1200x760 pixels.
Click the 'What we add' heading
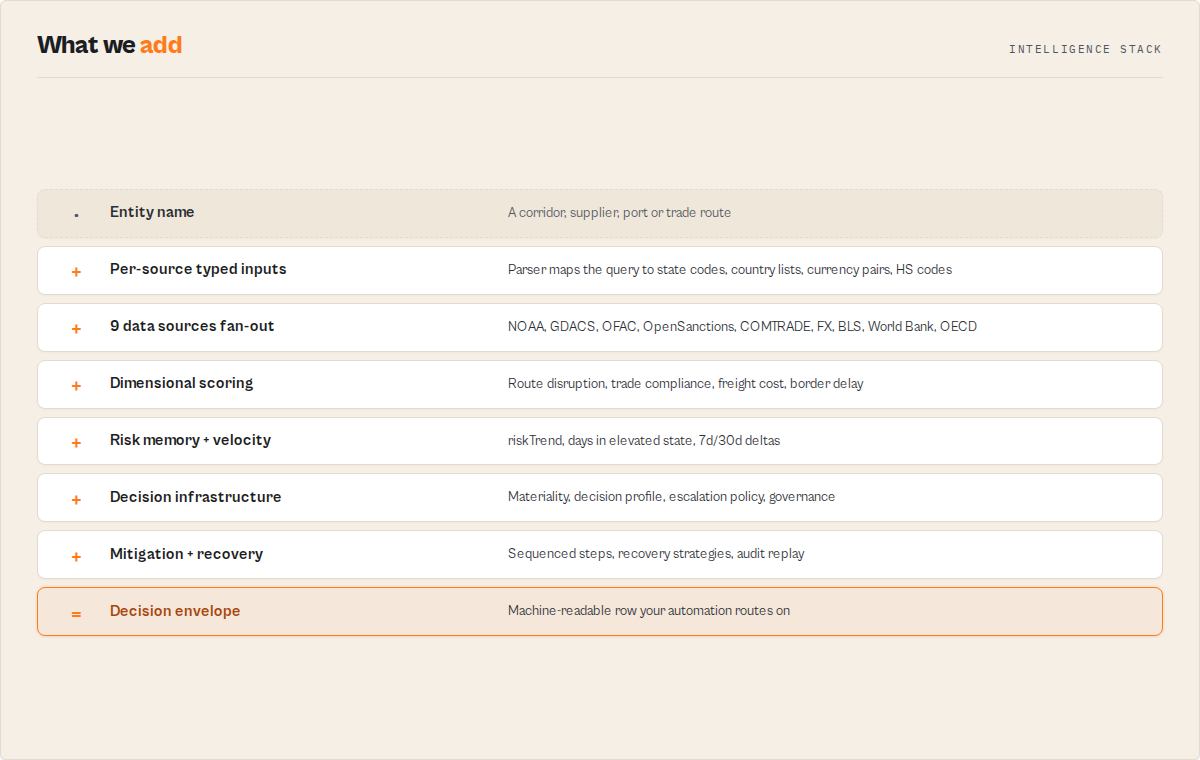(110, 45)
